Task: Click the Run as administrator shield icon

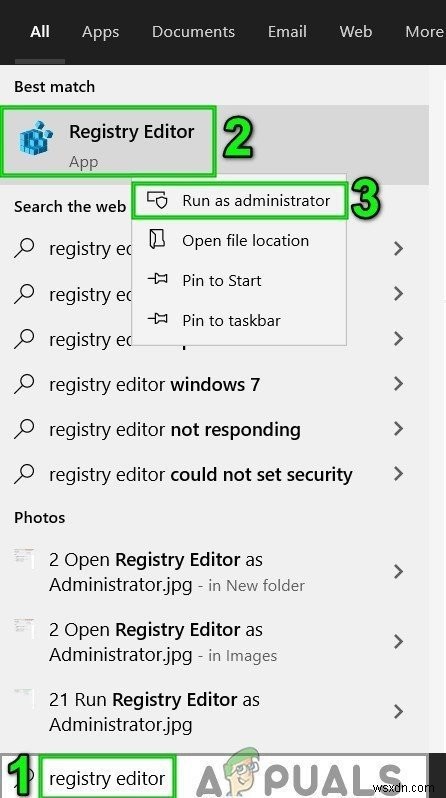Action: (x=157, y=200)
